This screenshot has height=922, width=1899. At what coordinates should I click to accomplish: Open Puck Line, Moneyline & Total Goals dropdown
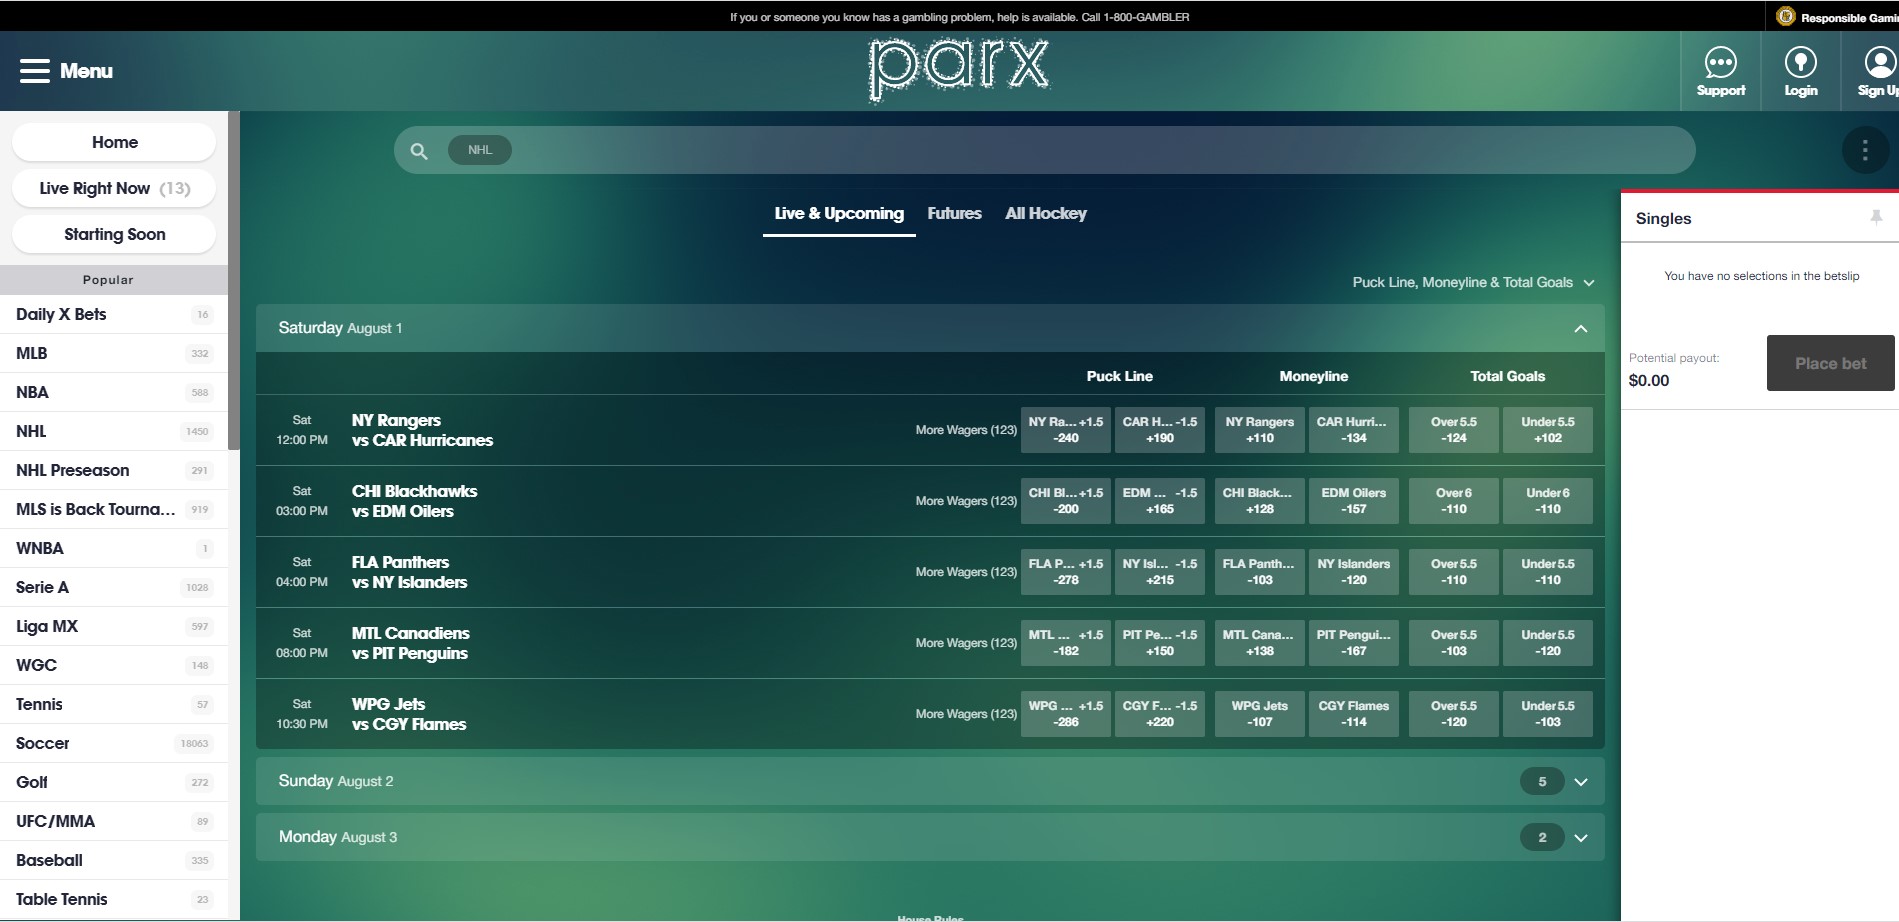coord(1472,282)
